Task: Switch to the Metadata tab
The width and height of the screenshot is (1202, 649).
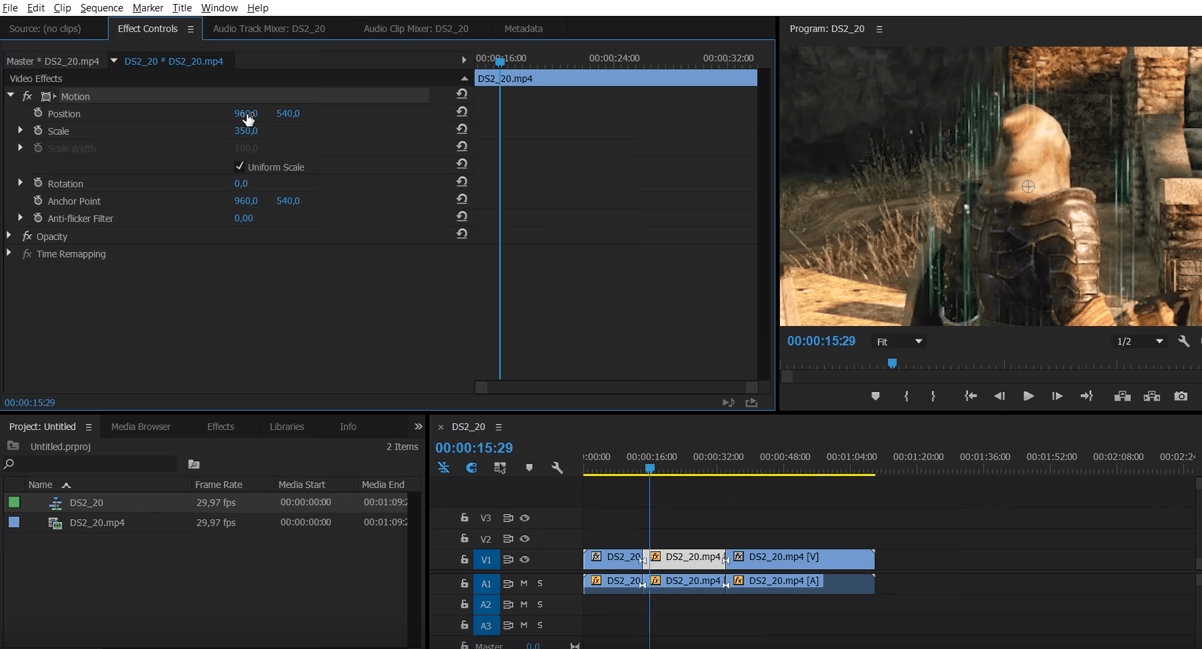Action: click(x=523, y=29)
